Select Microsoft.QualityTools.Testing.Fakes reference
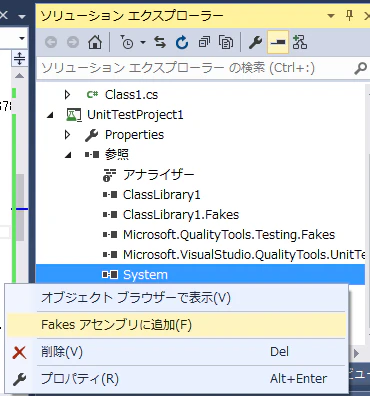370x396 pixels. (x=229, y=235)
